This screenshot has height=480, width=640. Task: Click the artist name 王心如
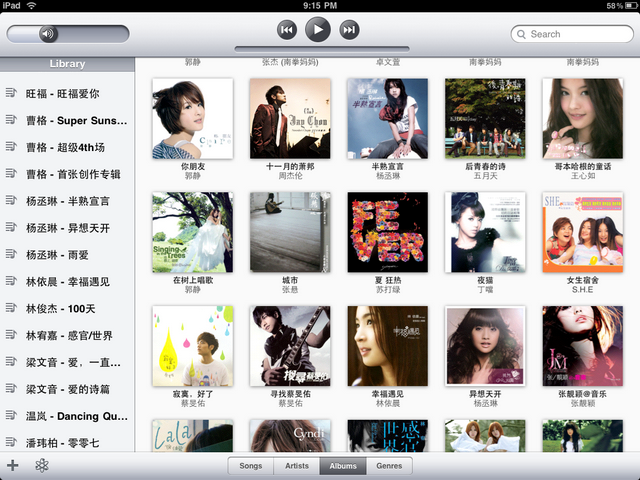pyautogui.click(x=583, y=176)
